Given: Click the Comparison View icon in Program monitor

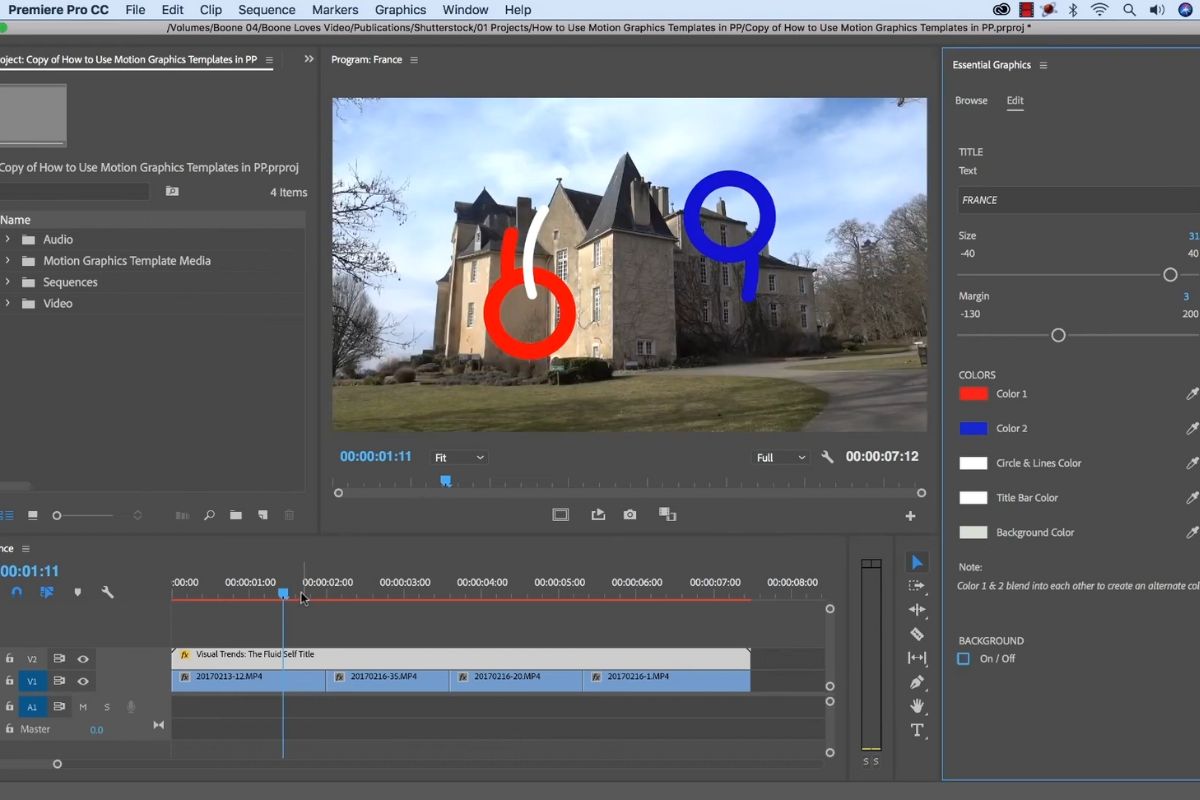Looking at the screenshot, I should [667, 515].
